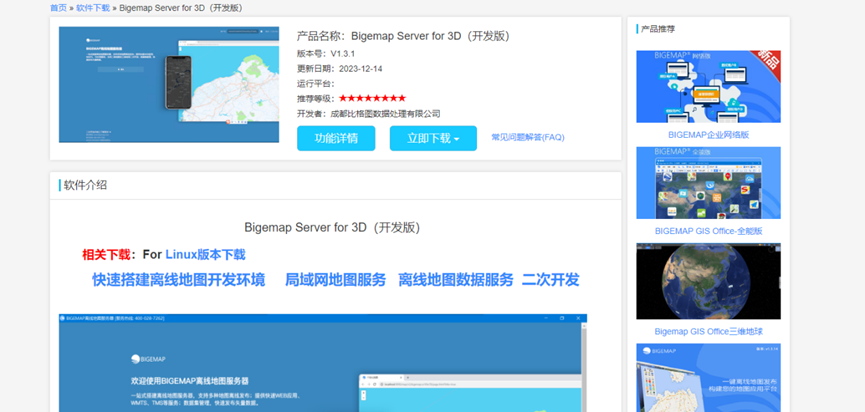This screenshot has height=412, width=865.
Task: Open BIGEMAP GIS Office-全能版 thumbnail
Action: (x=708, y=183)
